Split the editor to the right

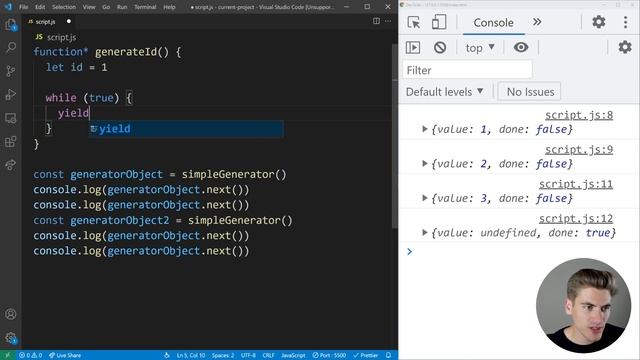click(376, 21)
